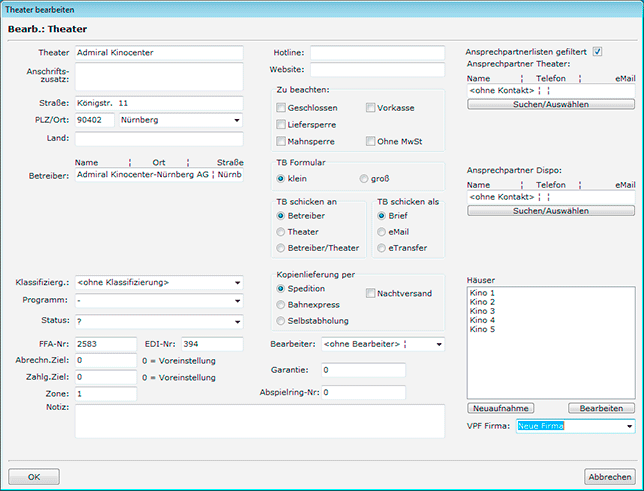Viewport: 644px width, 491px height.
Task: Select the groß TB Formular option
Action: (364, 178)
